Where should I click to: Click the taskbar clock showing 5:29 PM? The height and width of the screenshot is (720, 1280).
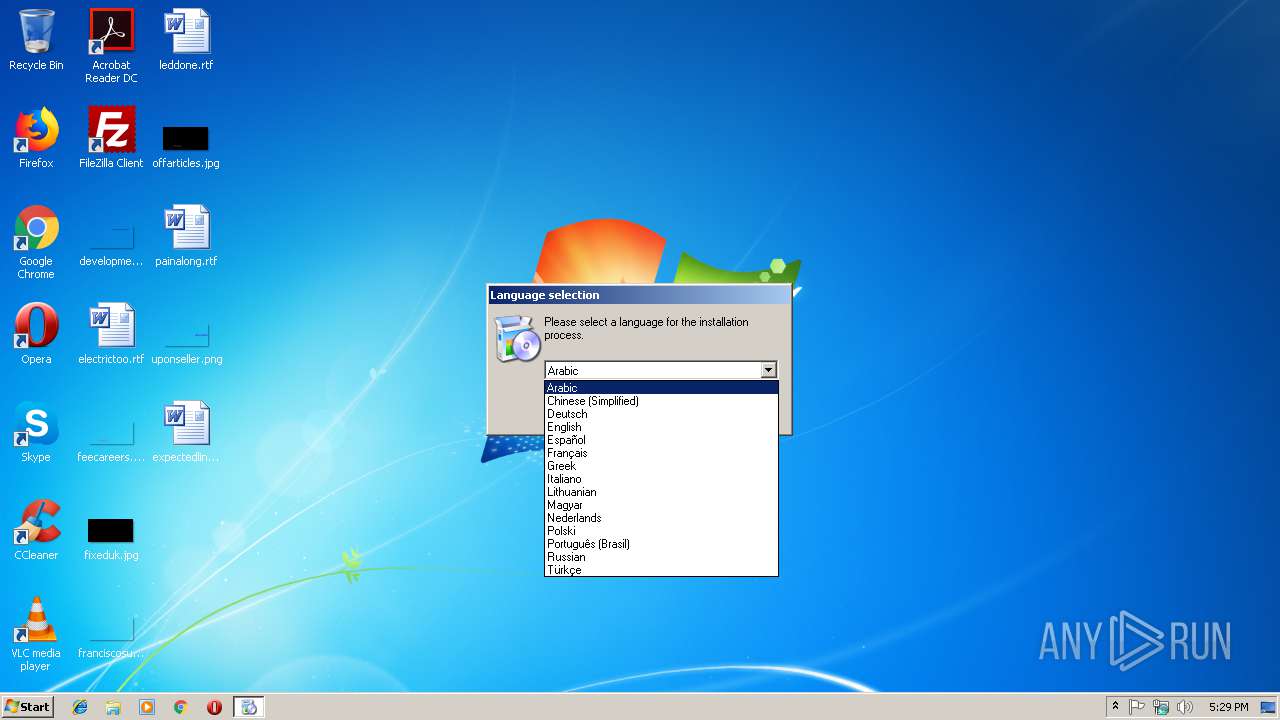tap(1228, 707)
